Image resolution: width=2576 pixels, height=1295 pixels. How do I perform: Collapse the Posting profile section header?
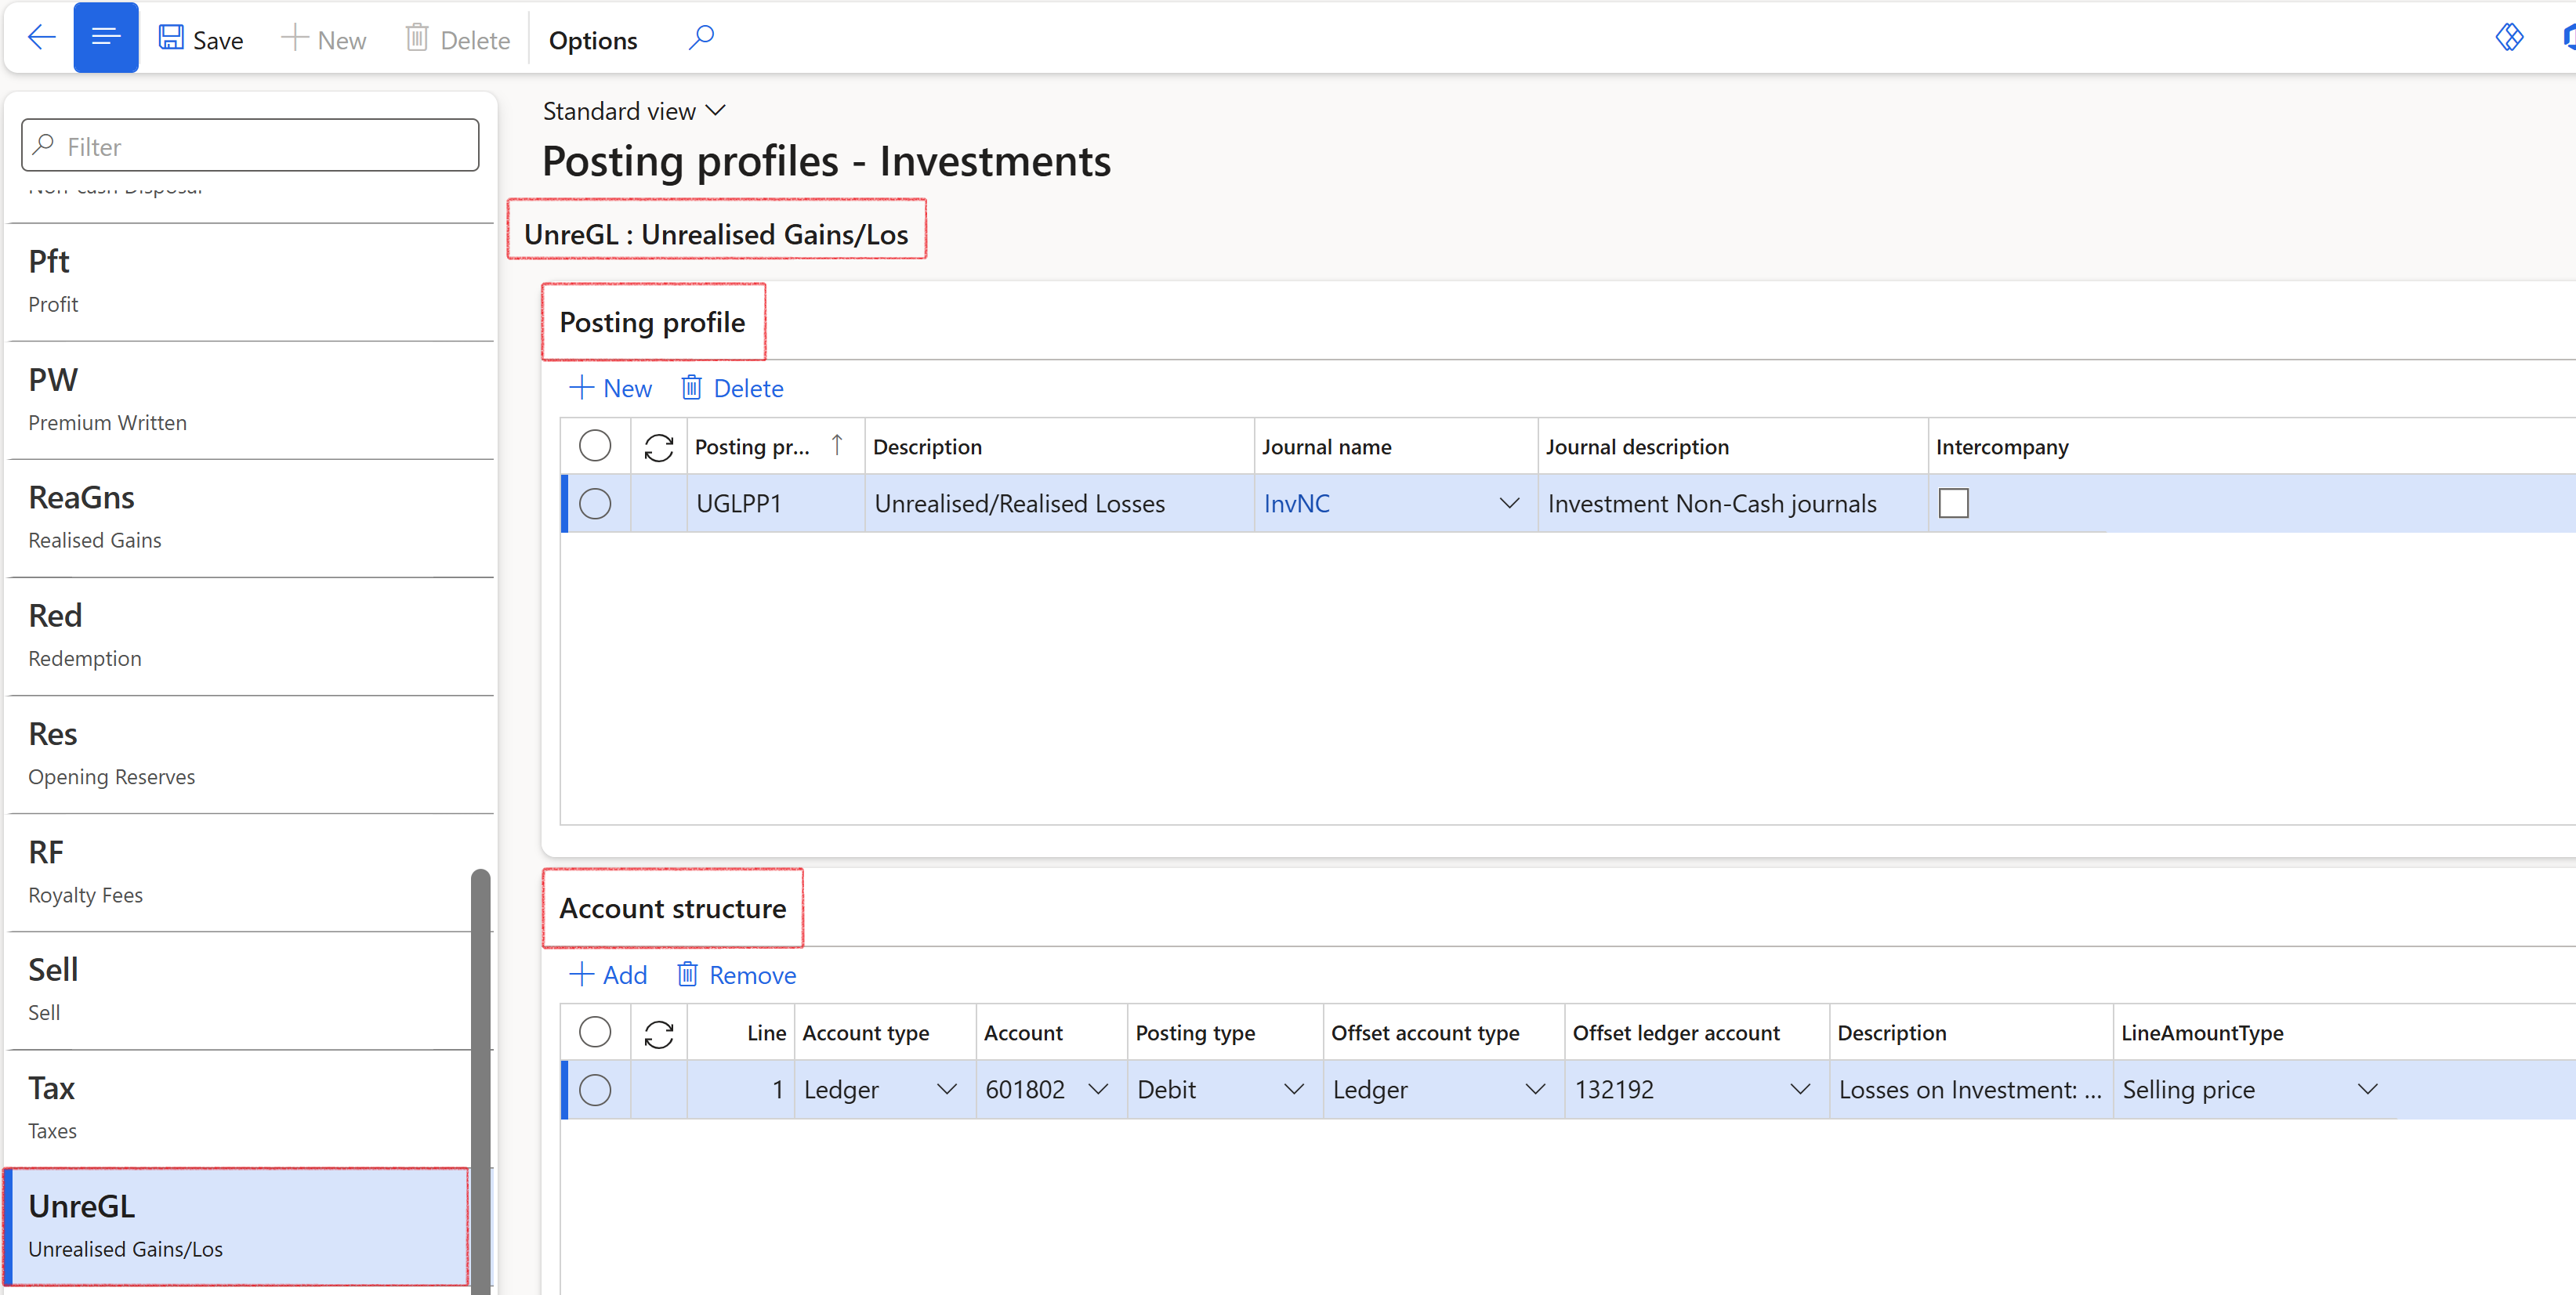point(652,322)
